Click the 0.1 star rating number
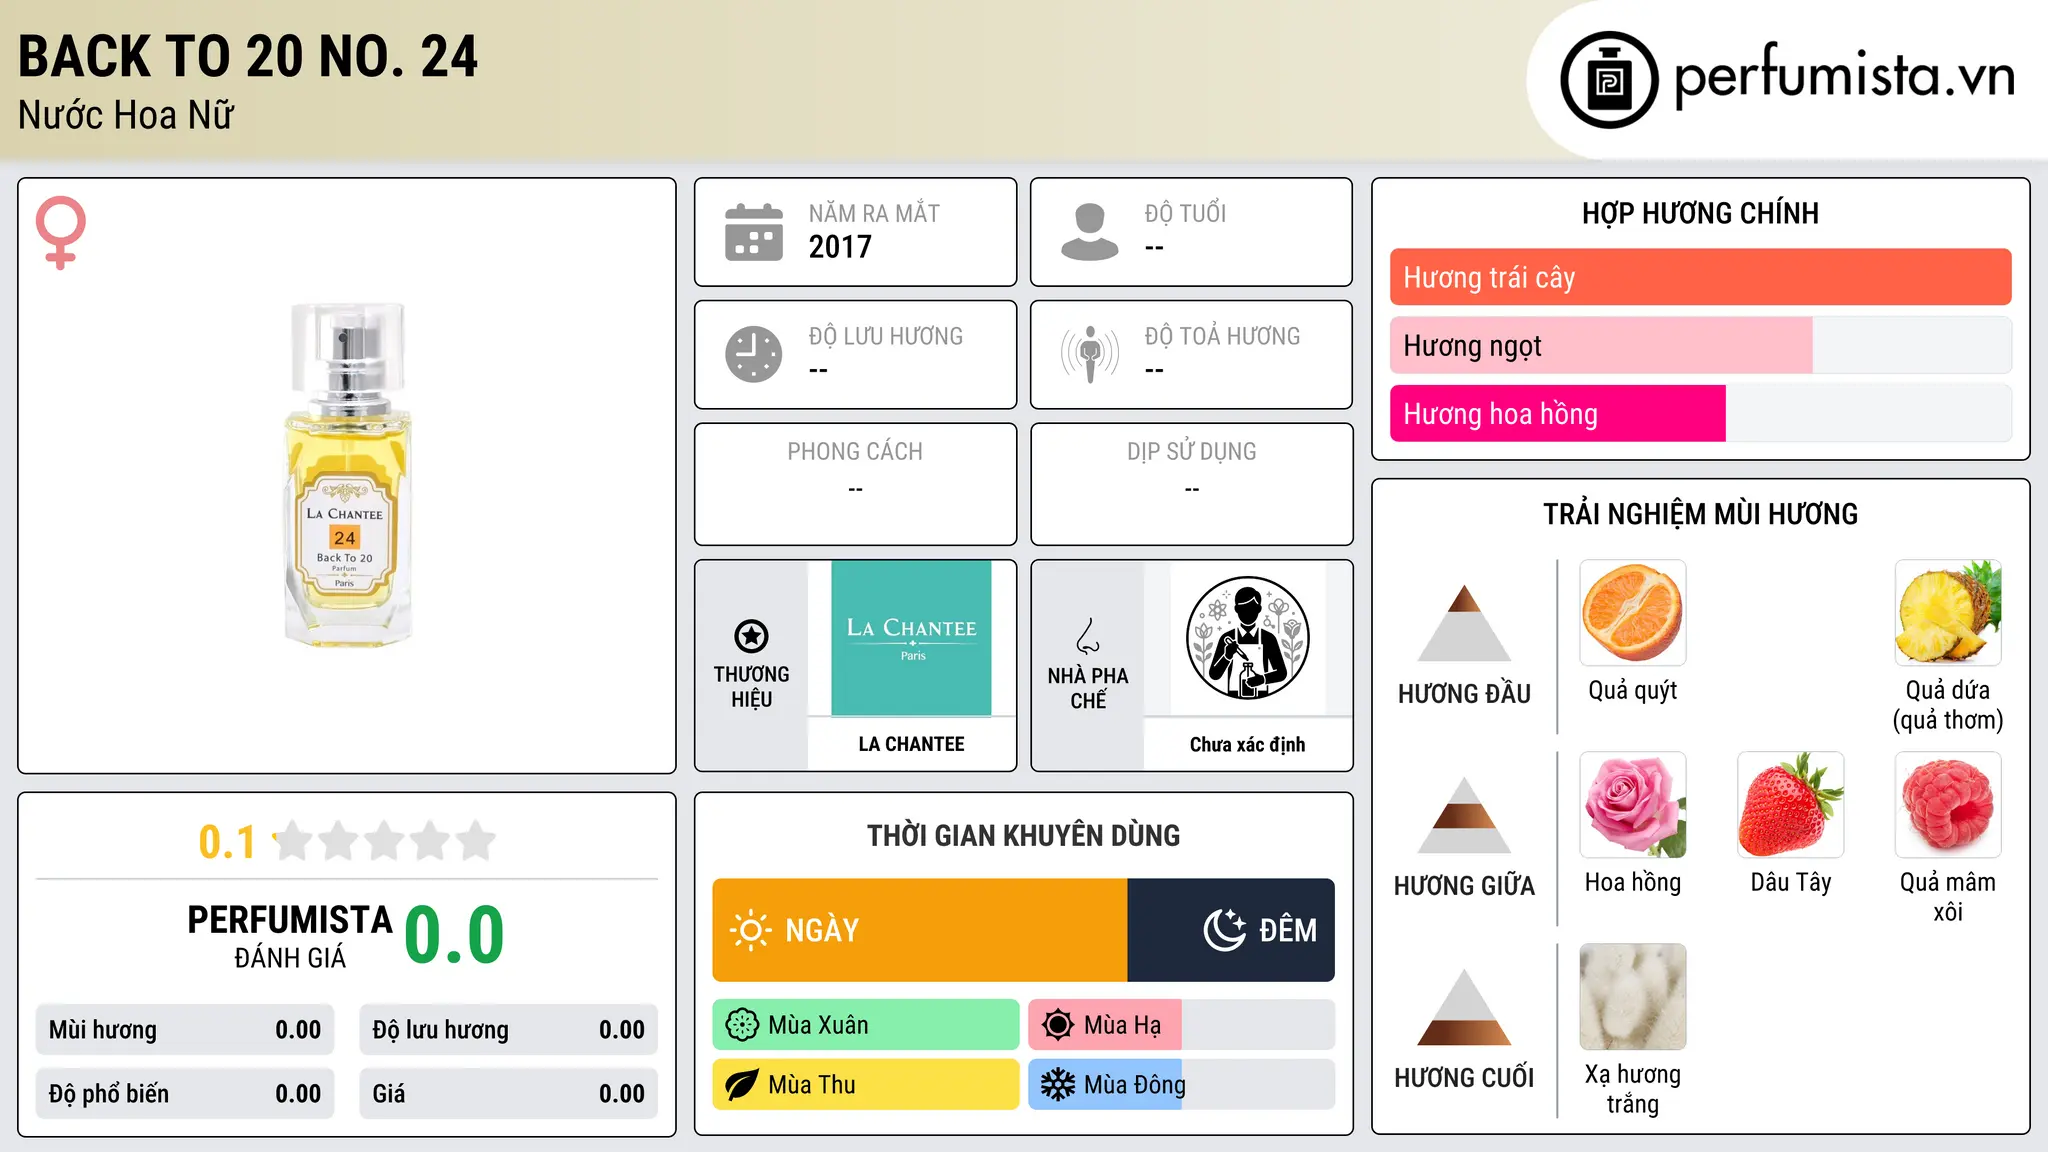 (227, 842)
